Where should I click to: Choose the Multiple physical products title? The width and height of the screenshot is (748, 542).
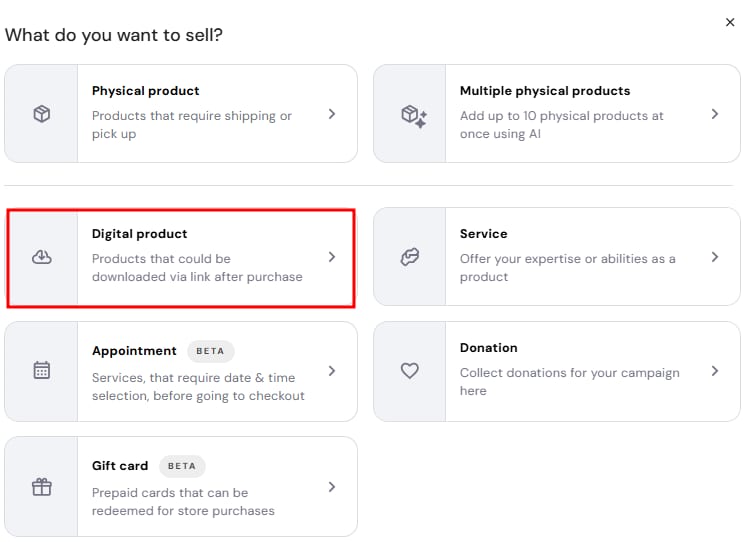pyautogui.click(x=545, y=91)
